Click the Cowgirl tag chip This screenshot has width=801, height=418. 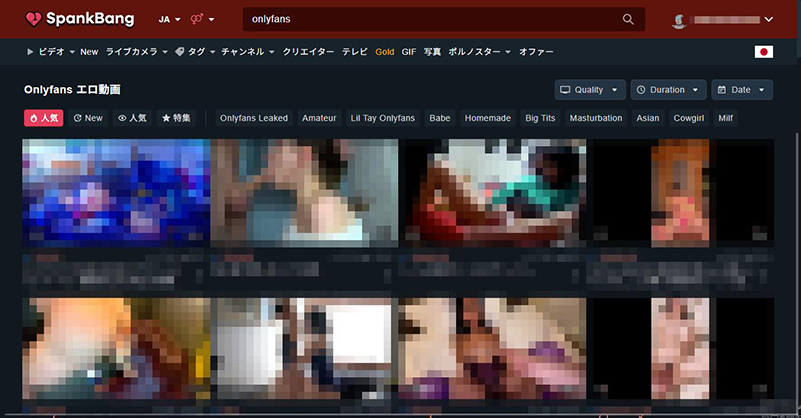pyautogui.click(x=689, y=118)
